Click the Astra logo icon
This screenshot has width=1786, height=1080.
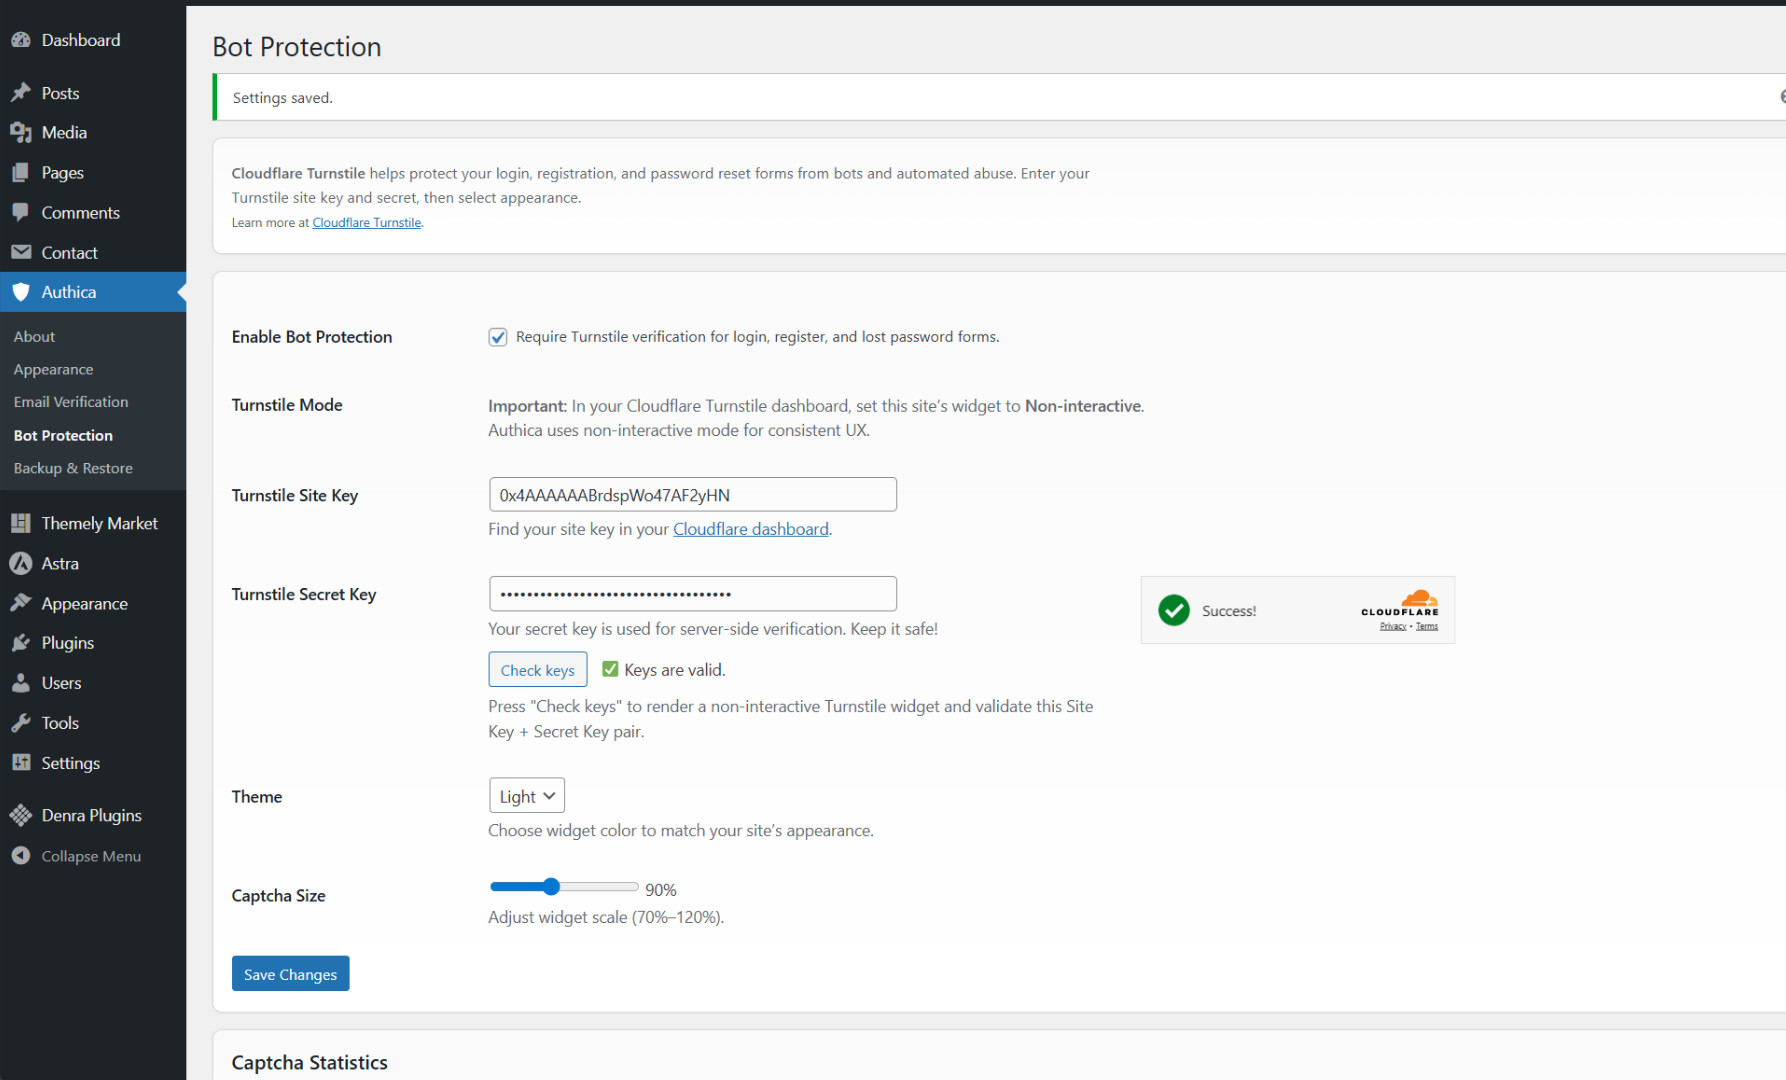21,564
